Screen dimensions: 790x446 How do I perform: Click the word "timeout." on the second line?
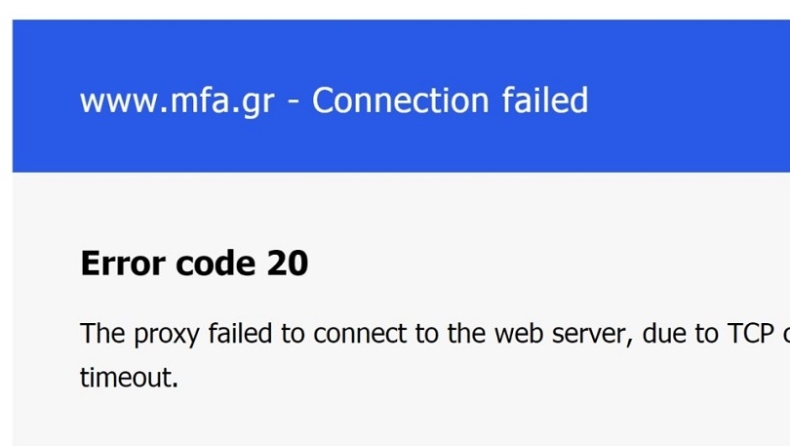[129, 379]
